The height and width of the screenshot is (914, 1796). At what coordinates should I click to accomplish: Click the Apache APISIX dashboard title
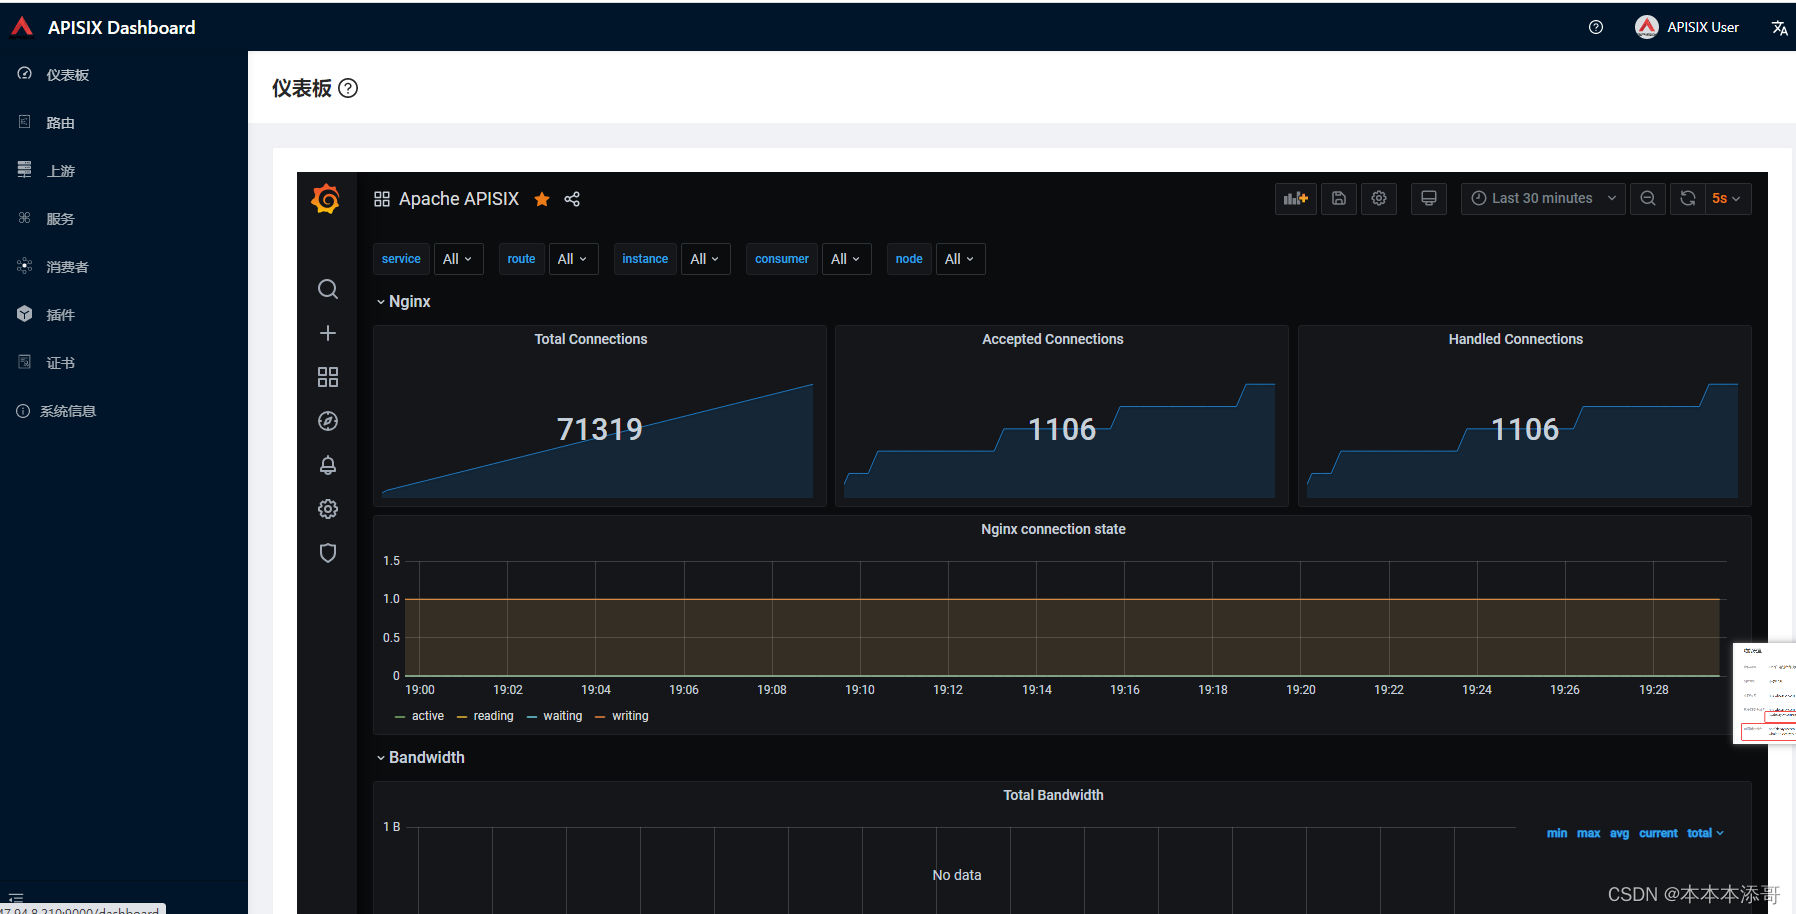pyautogui.click(x=459, y=199)
